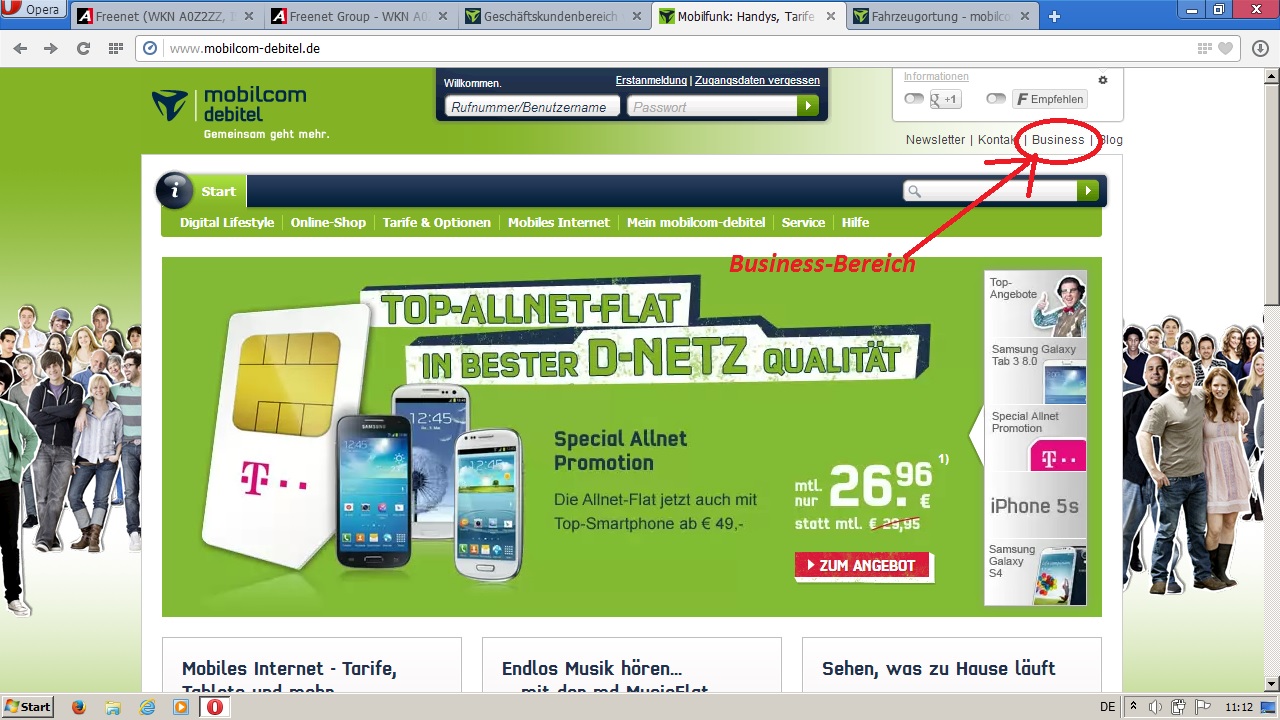The height and width of the screenshot is (720, 1280).
Task: Click the ZUM ANGEBOT button
Action: [x=863, y=565]
